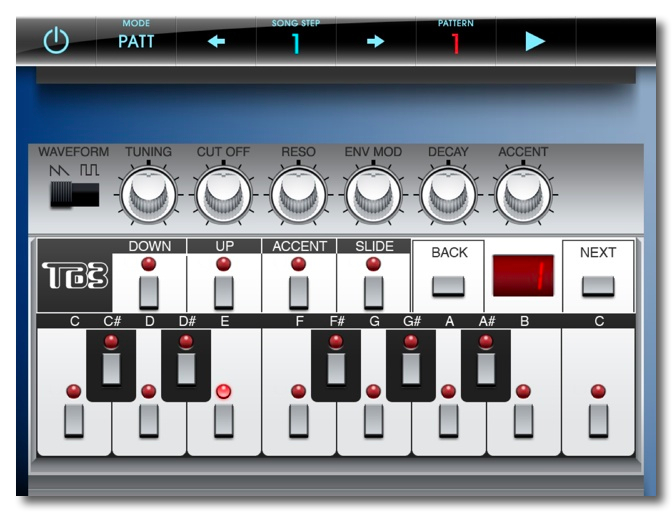Select the D# black key button

(x=186, y=369)
